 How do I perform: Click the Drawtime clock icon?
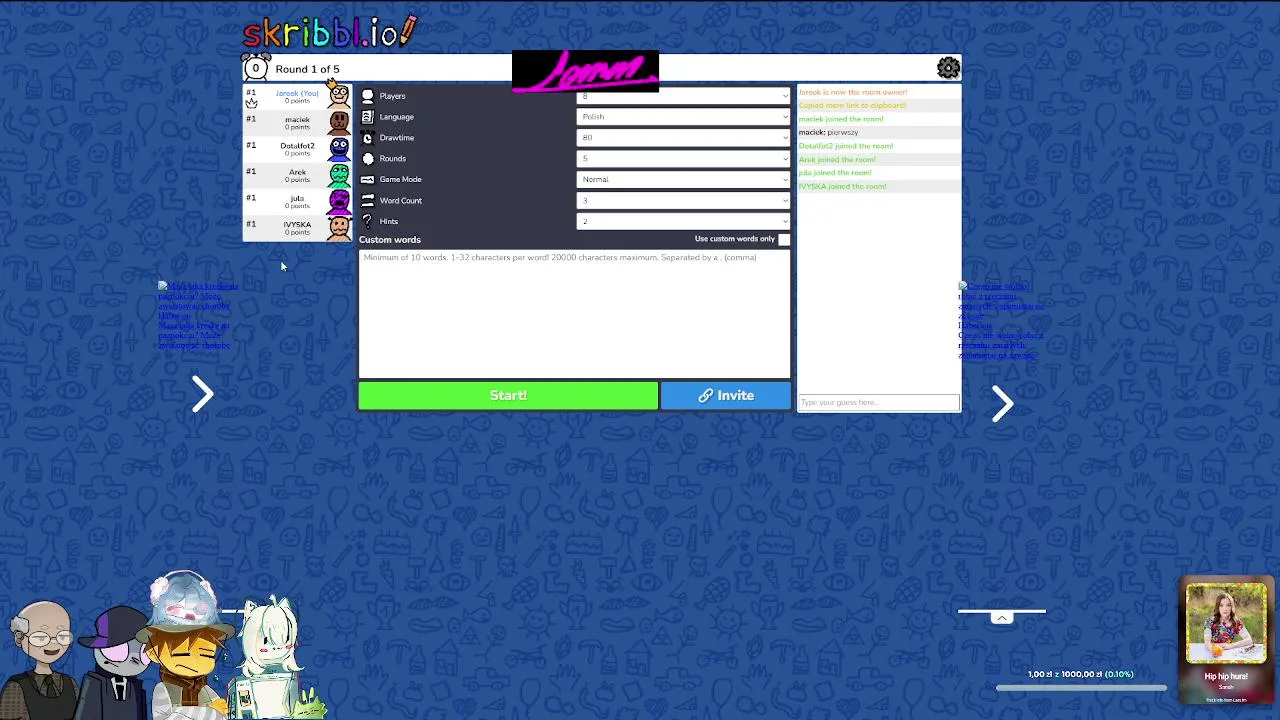(x=367, y=138)
